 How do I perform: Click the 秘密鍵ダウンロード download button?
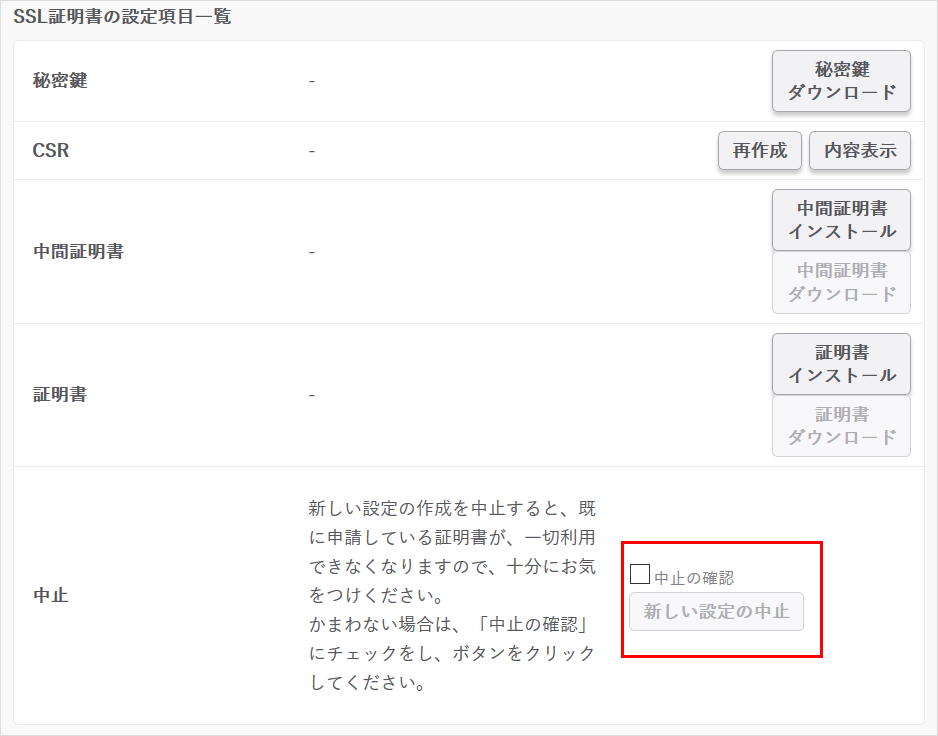click(841, 81)
